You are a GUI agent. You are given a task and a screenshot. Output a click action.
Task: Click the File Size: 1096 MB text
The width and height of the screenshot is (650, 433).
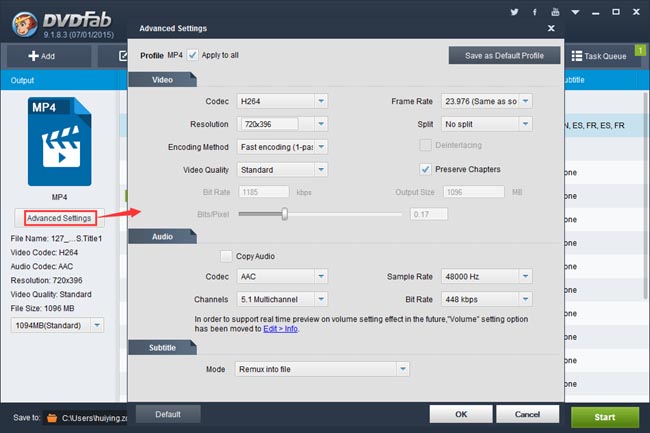[43, 308]
